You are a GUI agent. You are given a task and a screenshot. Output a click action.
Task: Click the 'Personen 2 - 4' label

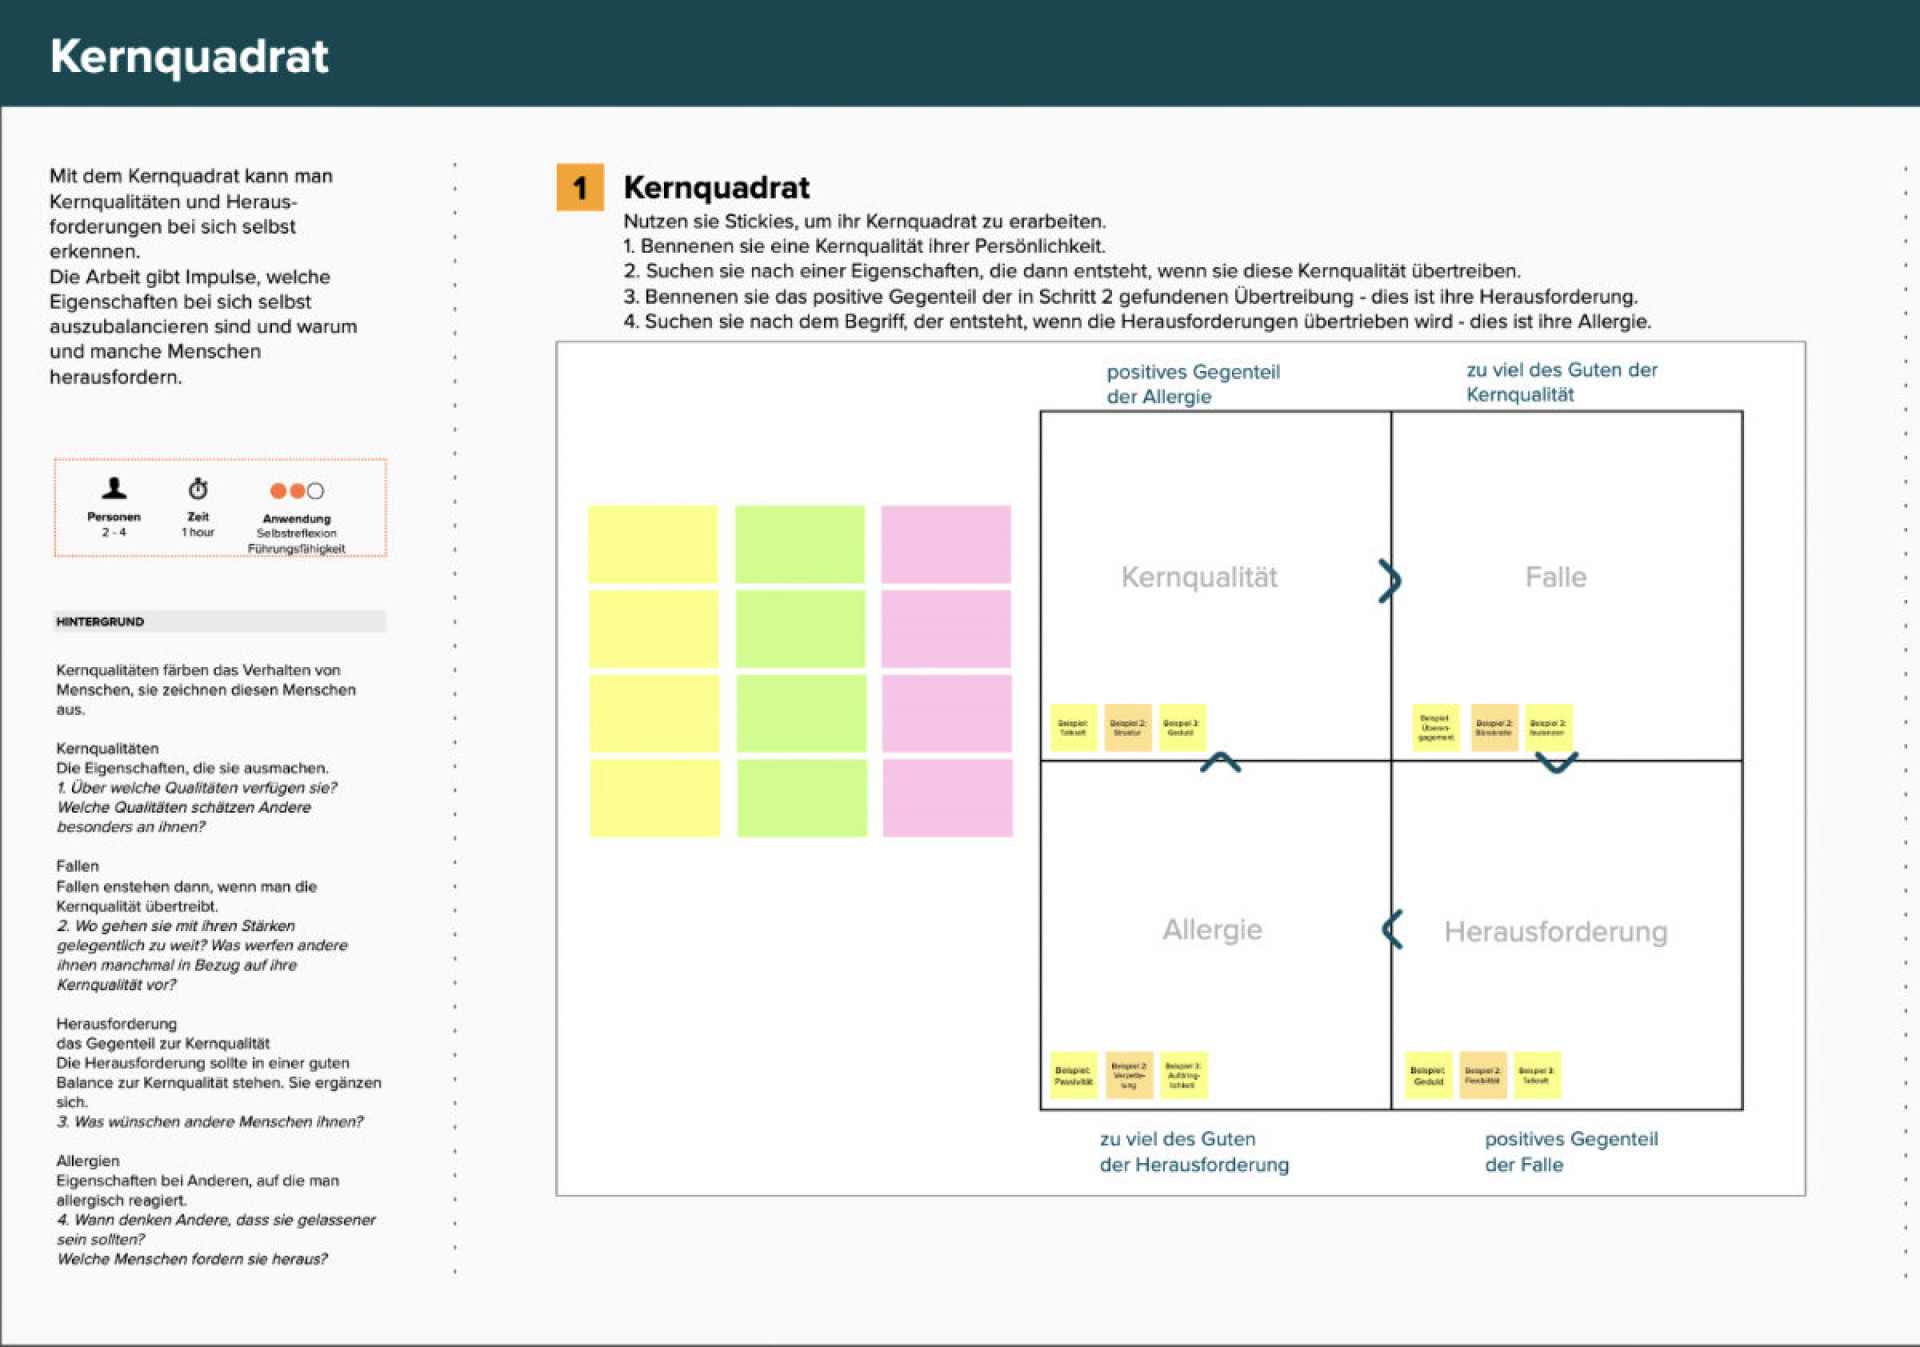tap(114, 525)
